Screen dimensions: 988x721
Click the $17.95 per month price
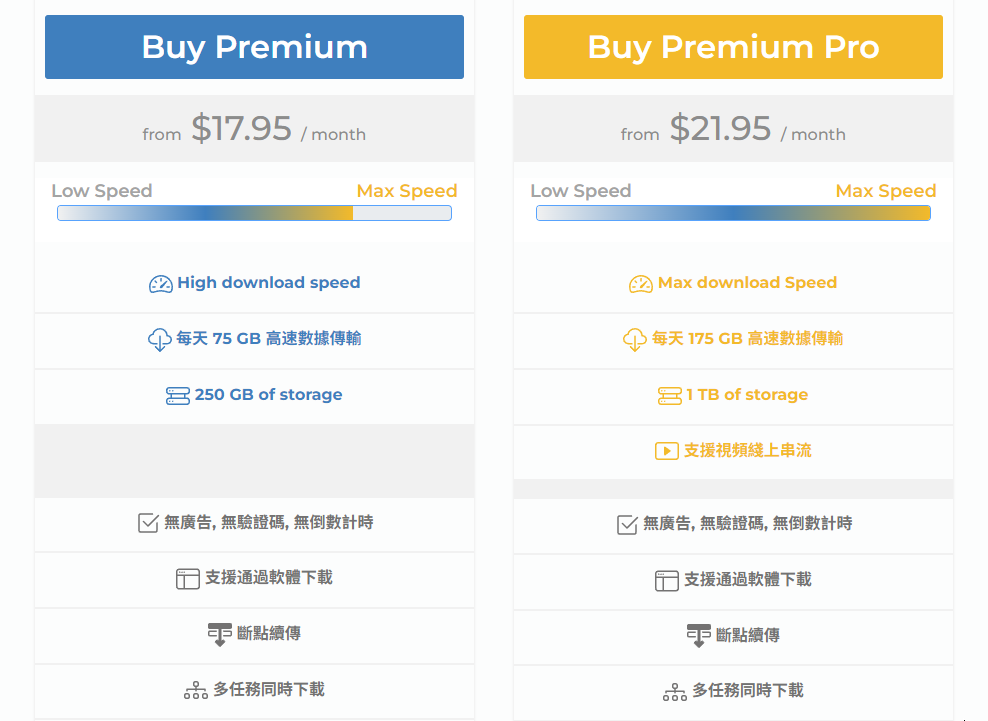coord(242,129)
